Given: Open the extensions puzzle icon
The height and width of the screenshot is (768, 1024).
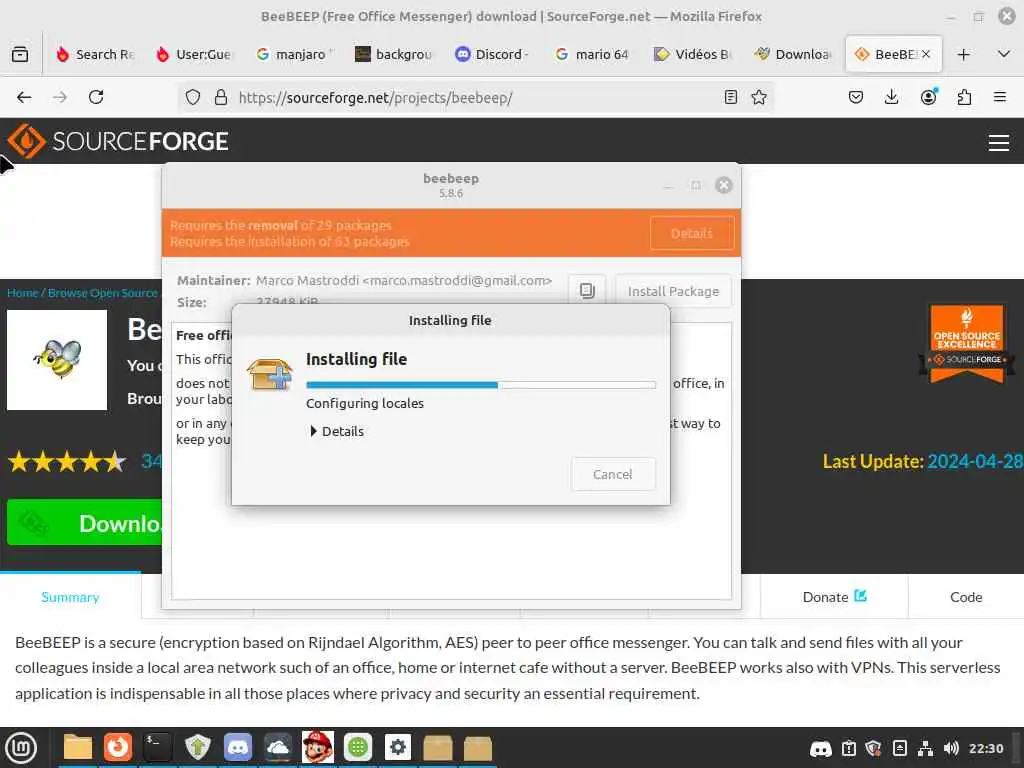Looking at the screenshot, I should (x=964, y=97).
